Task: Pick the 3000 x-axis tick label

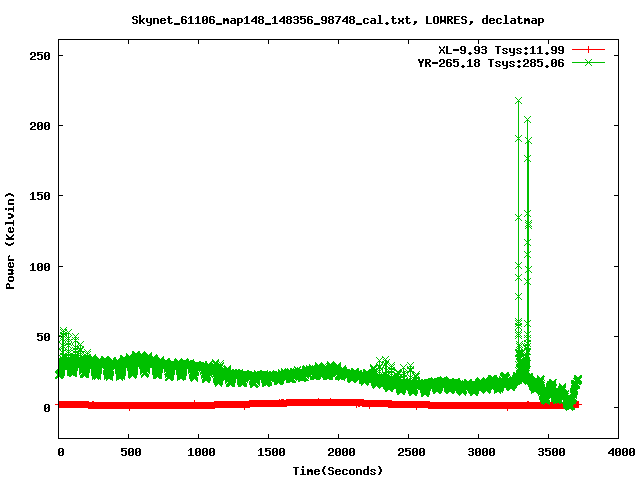Action: tap(478, 453)
